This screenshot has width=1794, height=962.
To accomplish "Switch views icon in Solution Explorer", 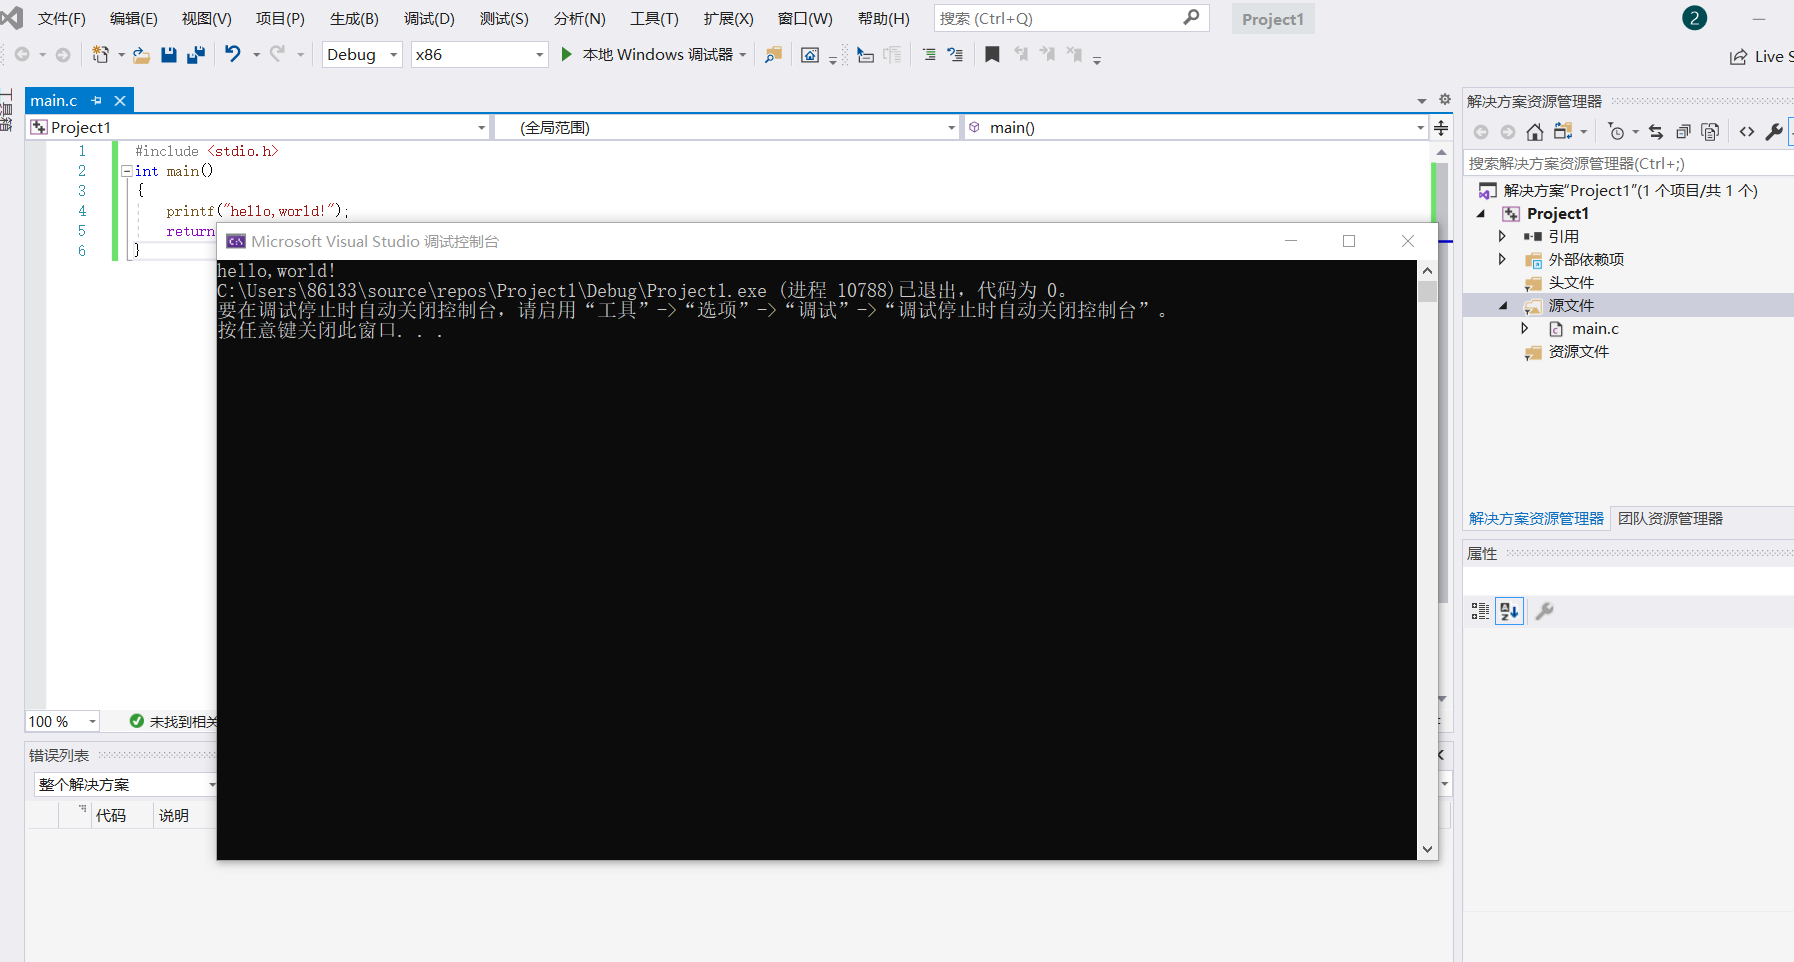I will point(1563,131).
